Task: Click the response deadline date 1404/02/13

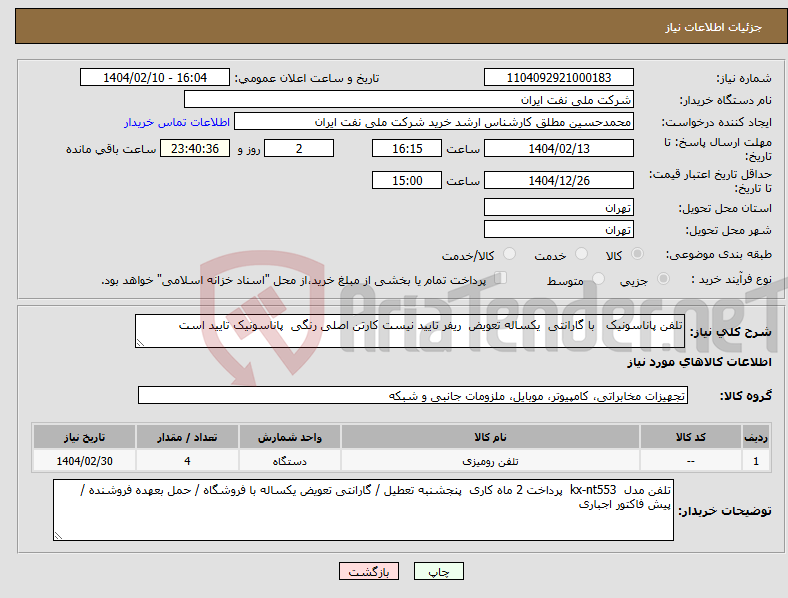Action: 559,148
